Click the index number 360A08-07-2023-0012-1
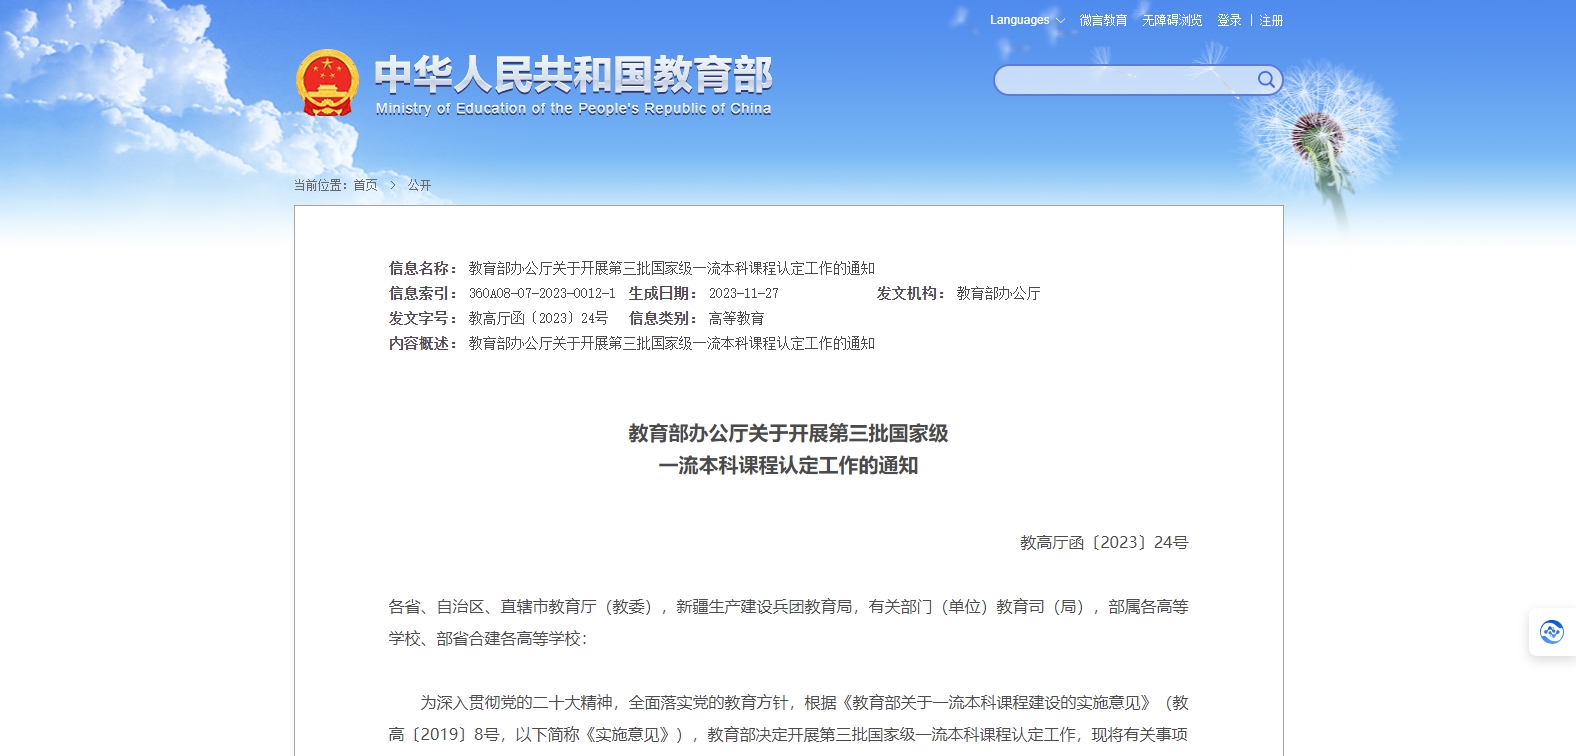This screenshot has height=756, width=1576. [x=542, y=293]
